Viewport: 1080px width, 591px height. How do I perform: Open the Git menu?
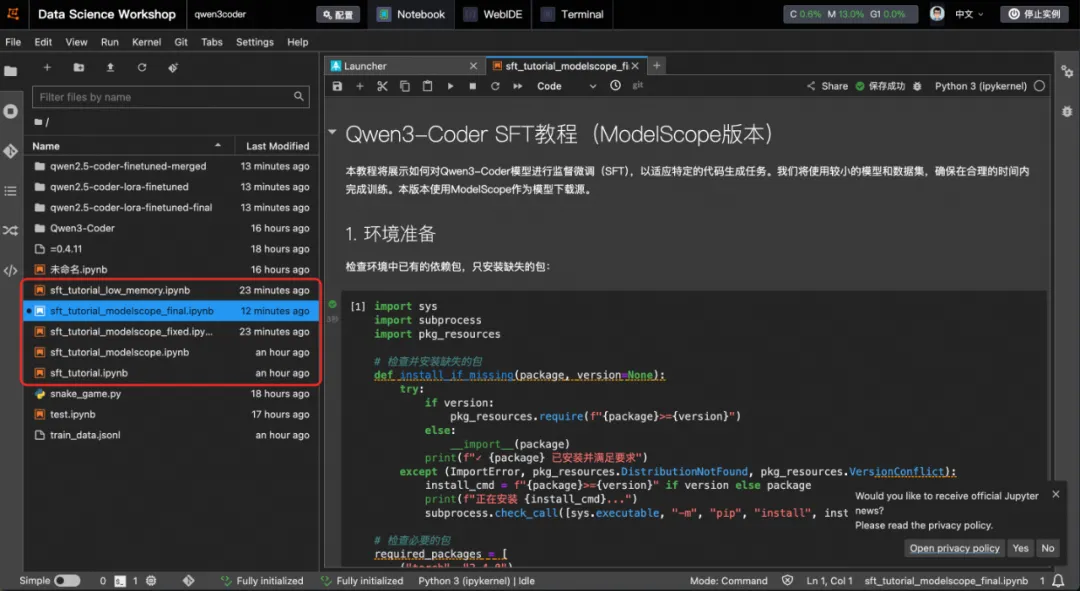click(181, 42)
